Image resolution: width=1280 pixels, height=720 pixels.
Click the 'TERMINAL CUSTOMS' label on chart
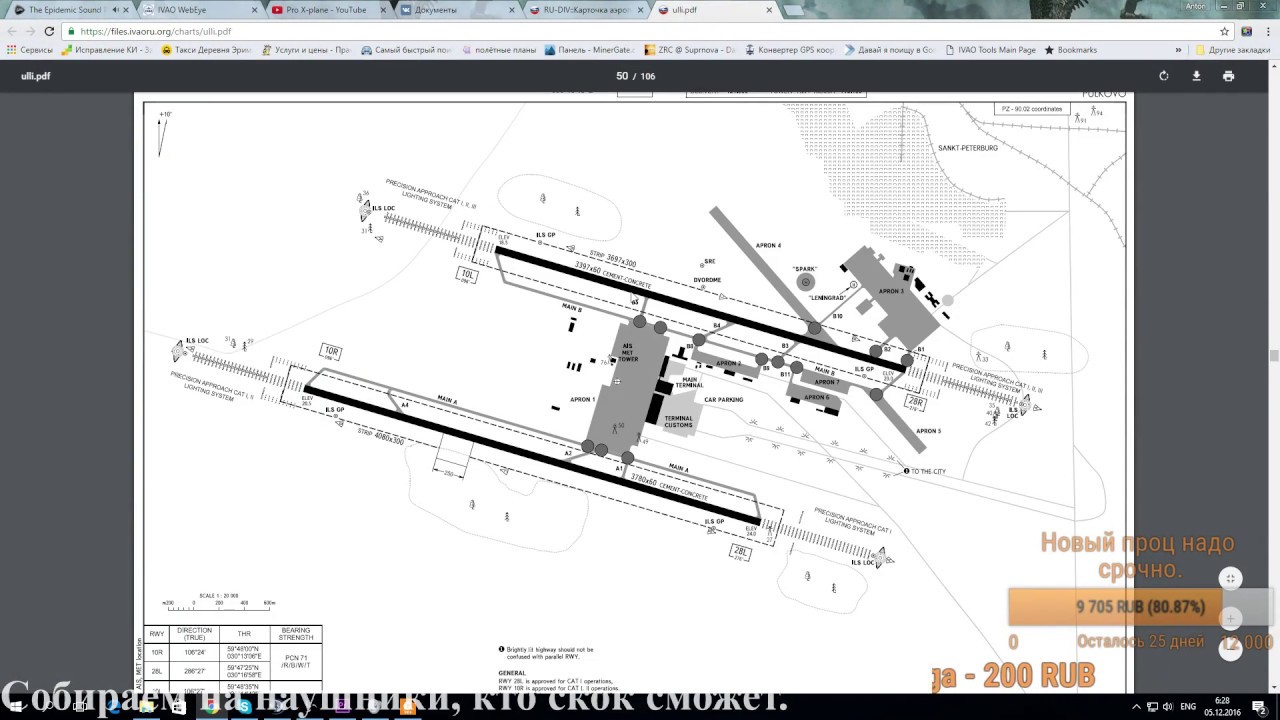678,422
